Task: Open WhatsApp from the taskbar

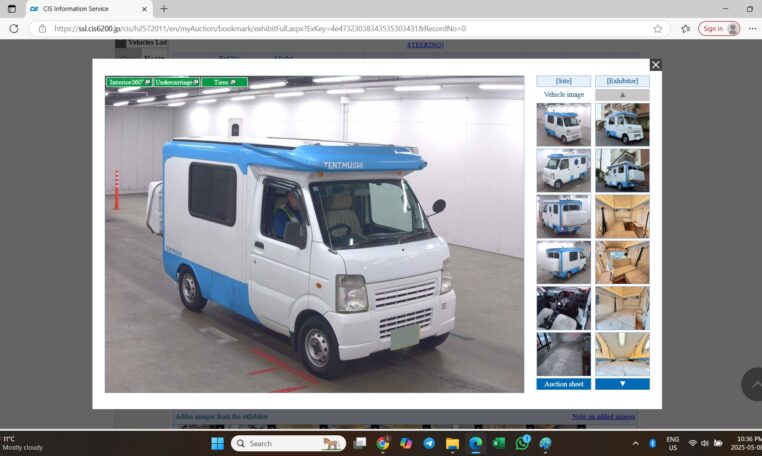Action: tap(522, 443)
